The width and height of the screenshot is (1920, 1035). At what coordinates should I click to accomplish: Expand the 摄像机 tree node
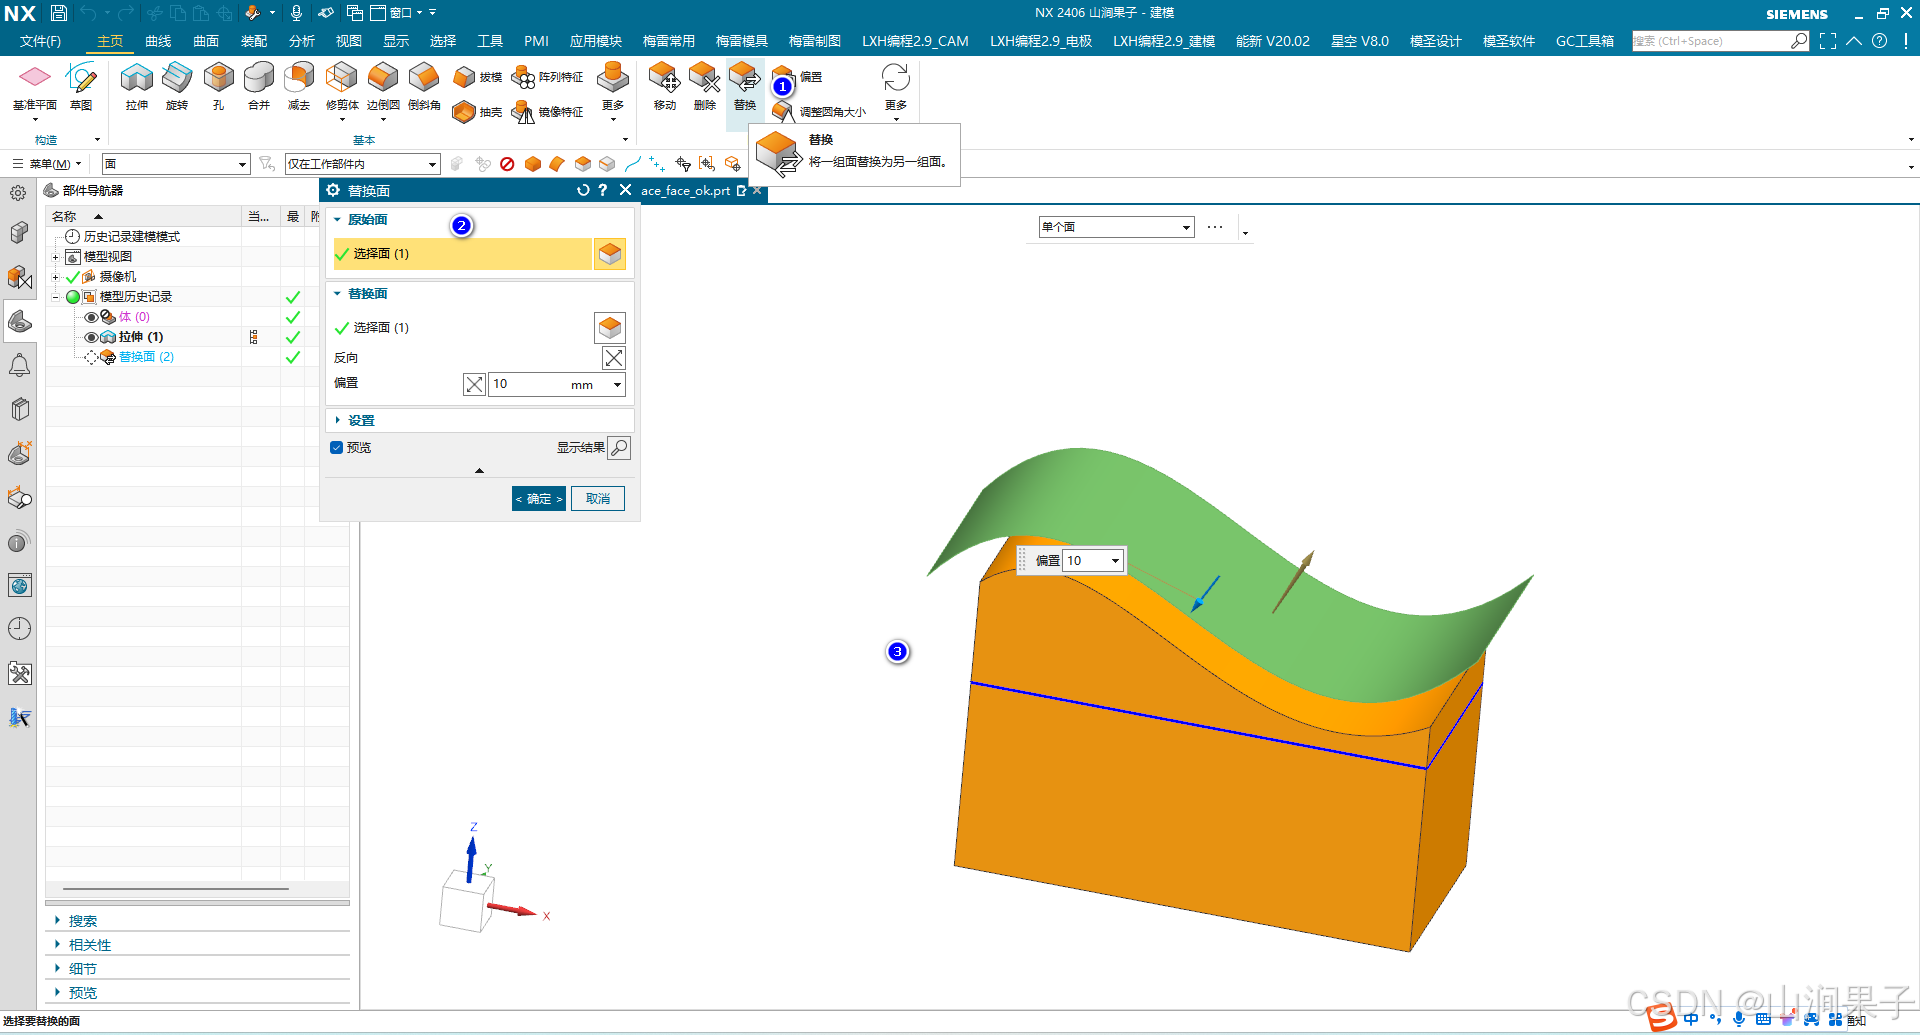point(56,277)
